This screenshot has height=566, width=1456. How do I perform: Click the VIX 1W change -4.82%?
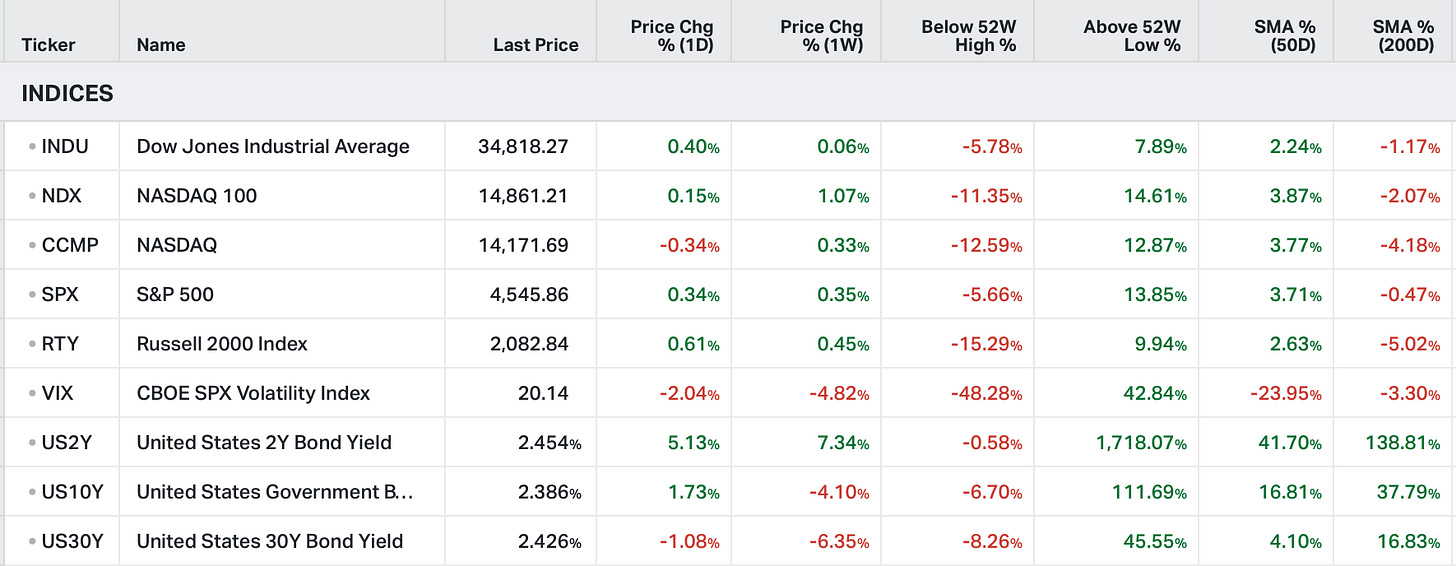839,393
